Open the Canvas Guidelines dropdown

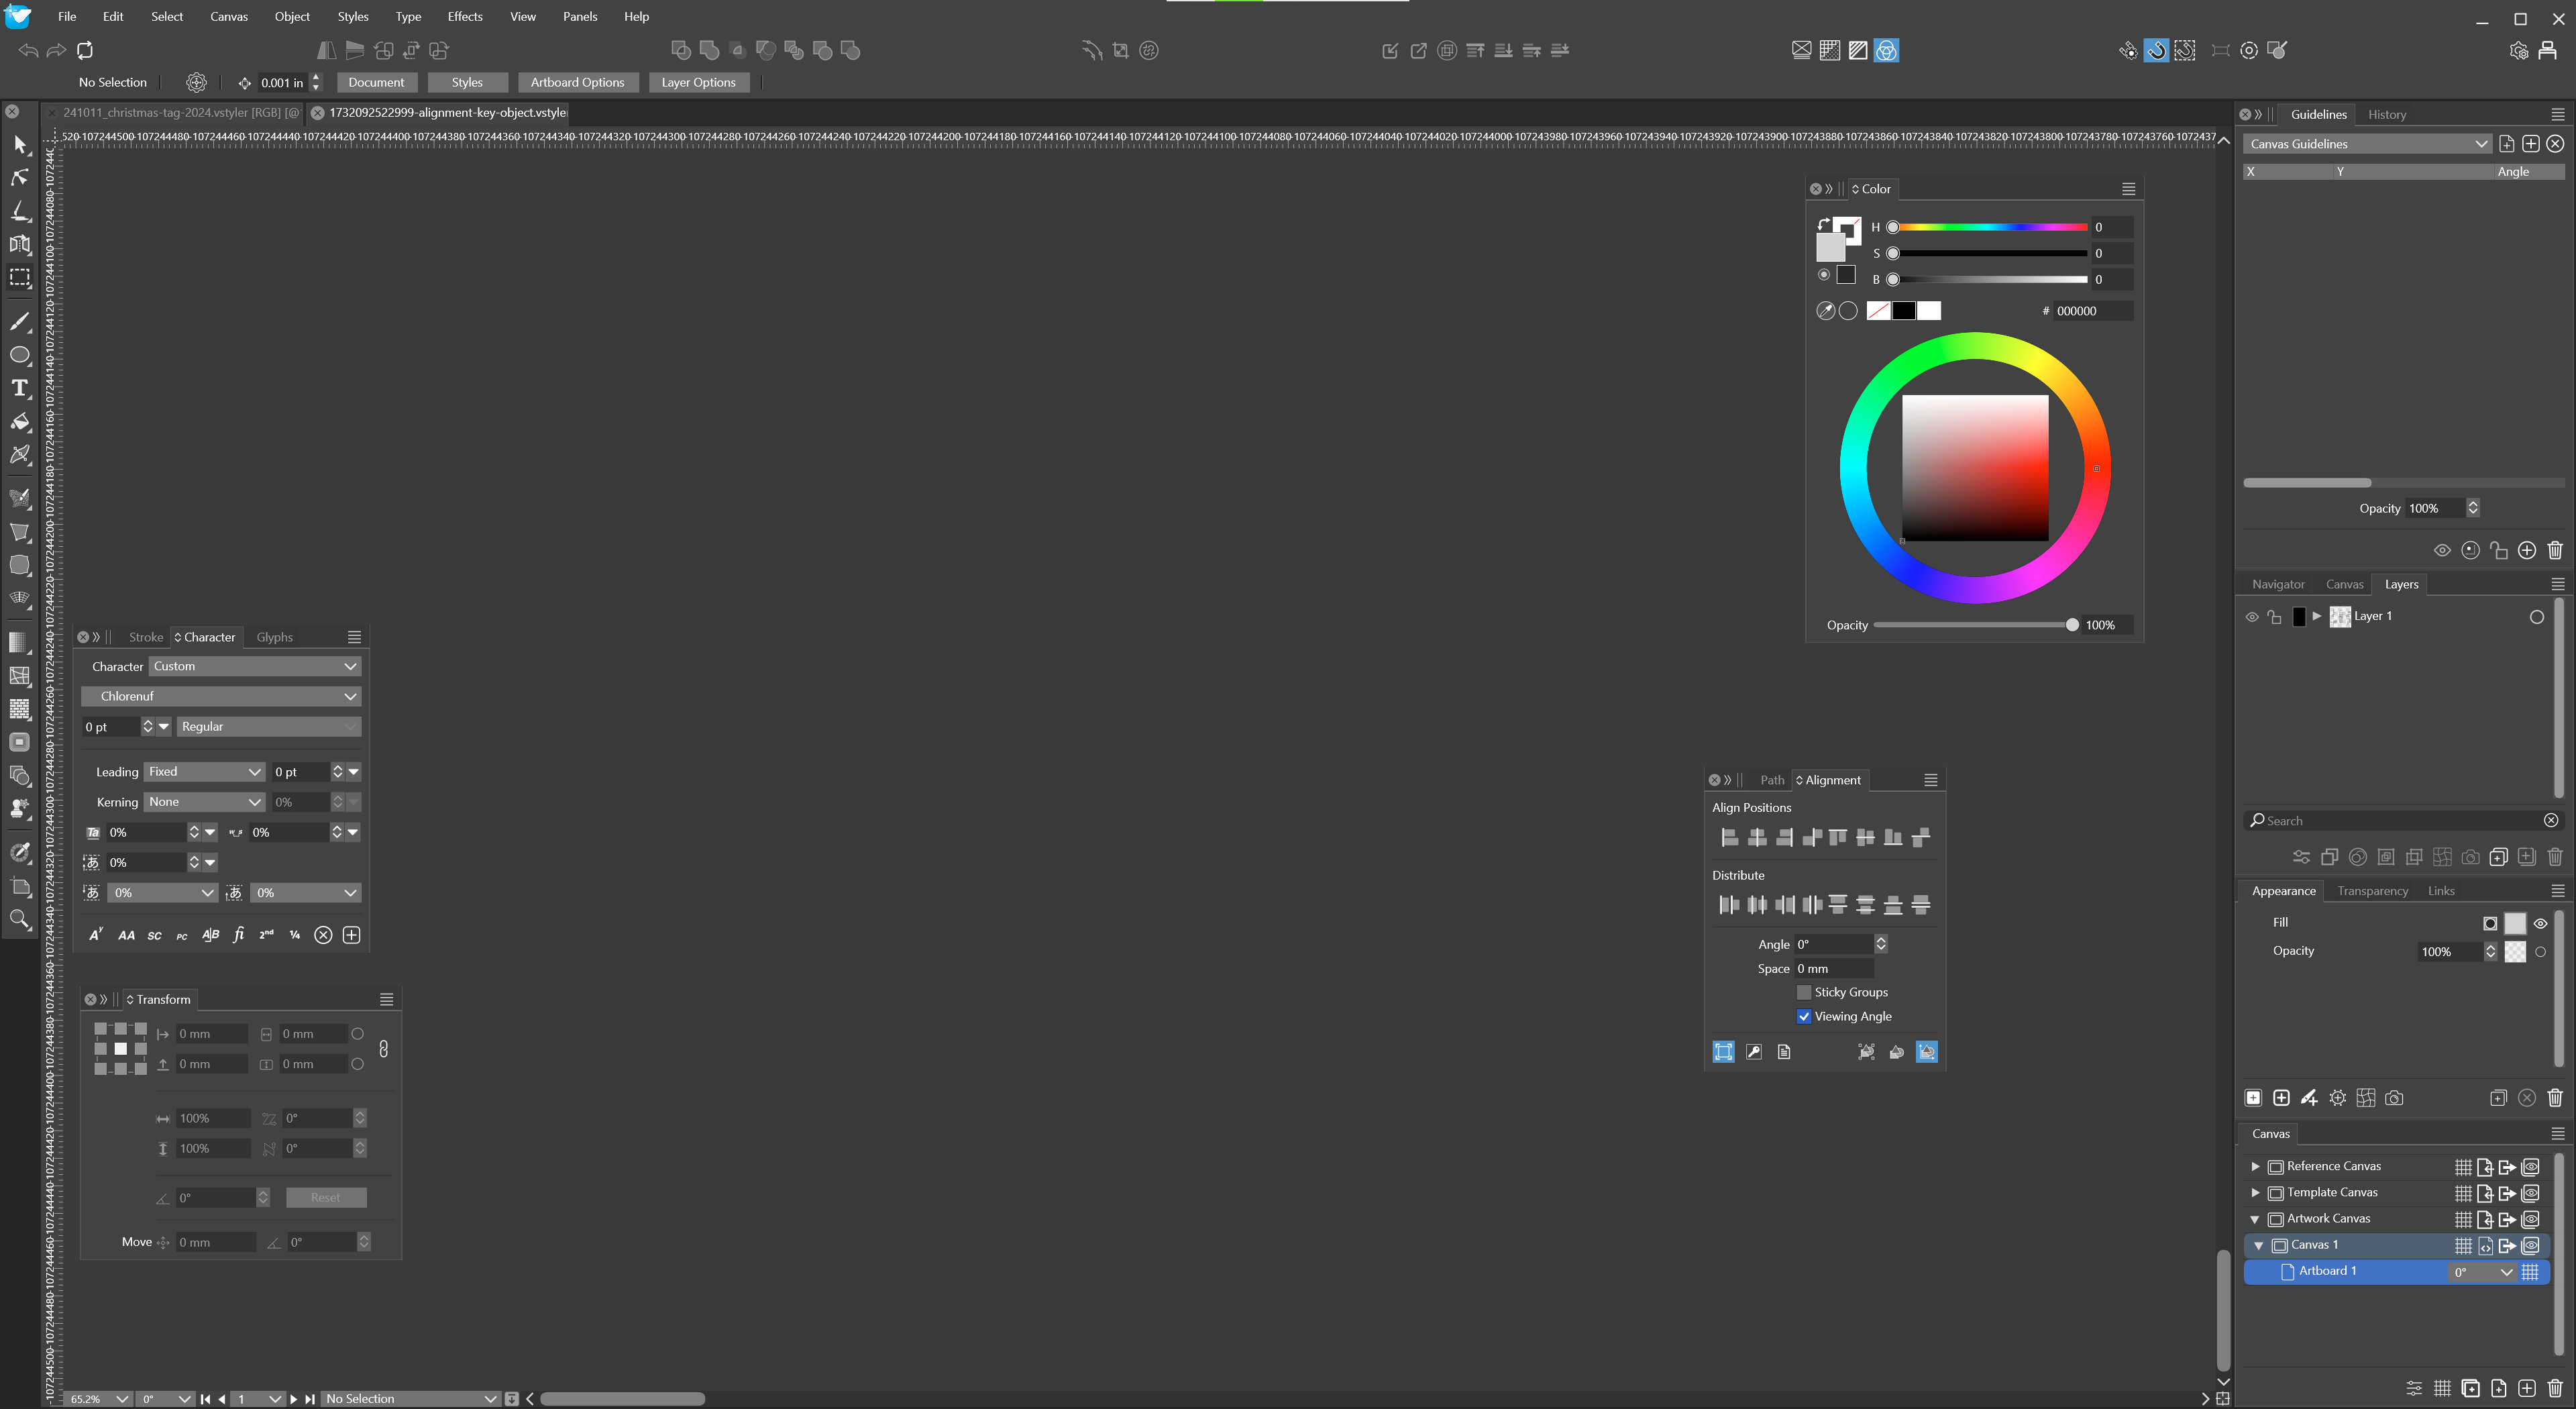coord(2366,144)
